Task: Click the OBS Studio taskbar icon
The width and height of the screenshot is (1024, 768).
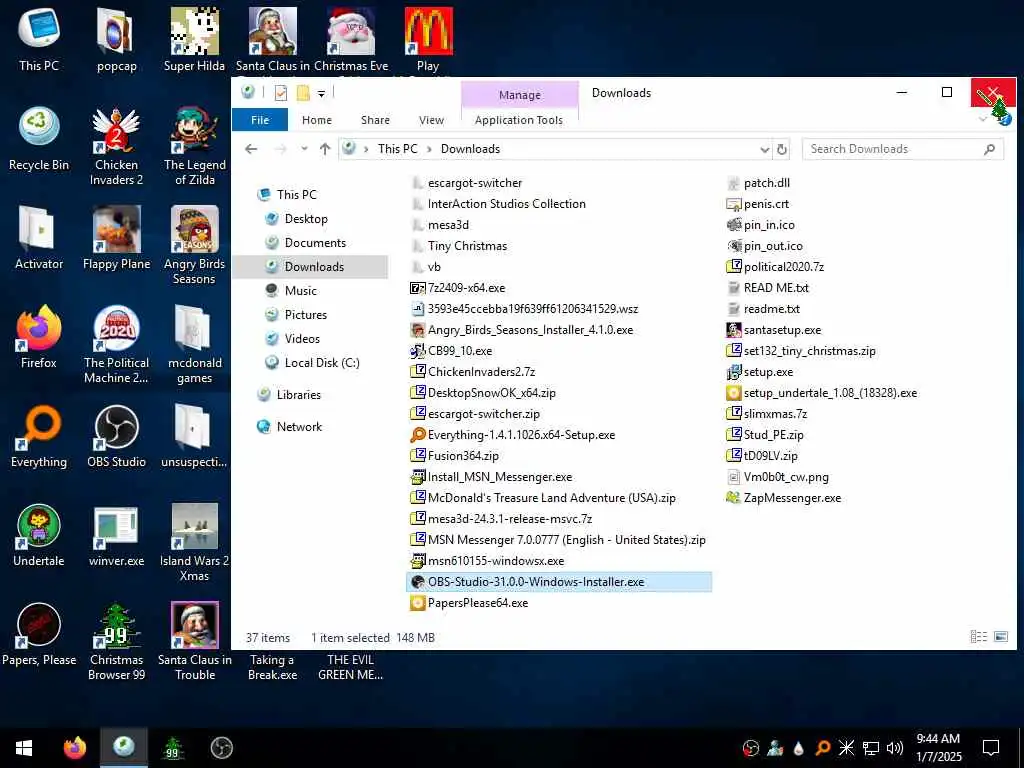Action: pos(221,748)
